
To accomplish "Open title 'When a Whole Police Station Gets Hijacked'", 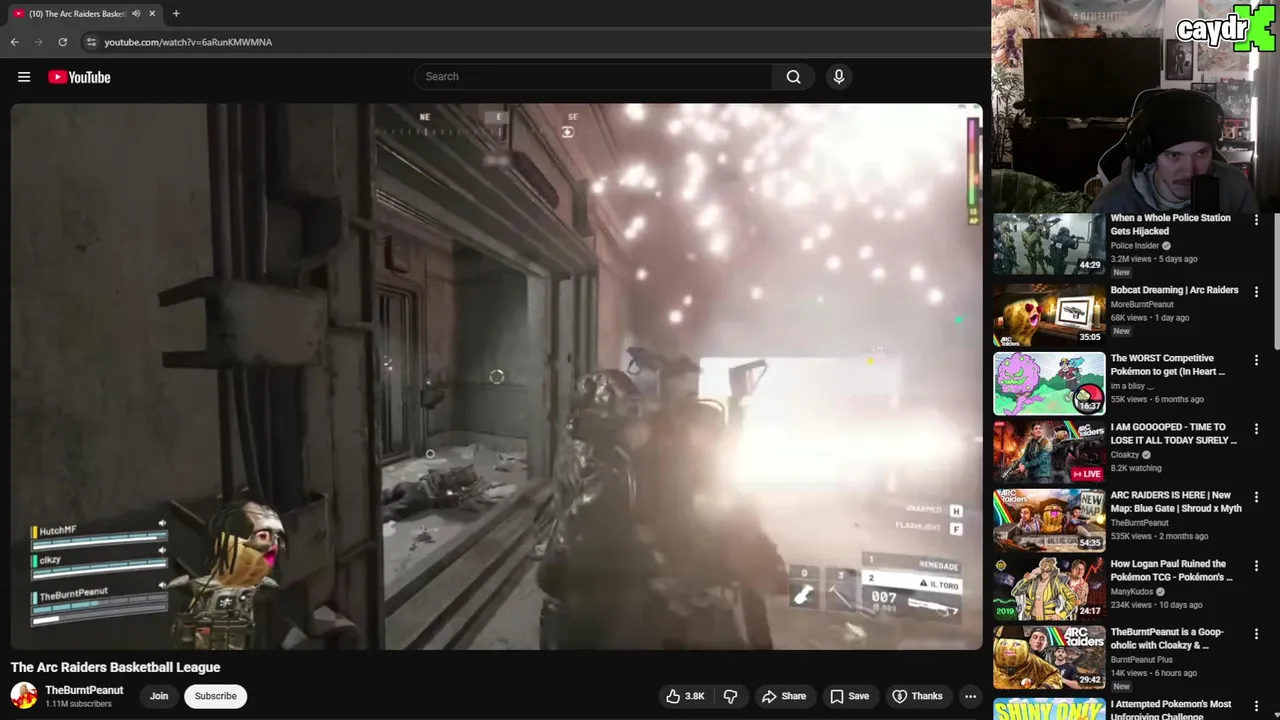I will tap(1170, 224).
